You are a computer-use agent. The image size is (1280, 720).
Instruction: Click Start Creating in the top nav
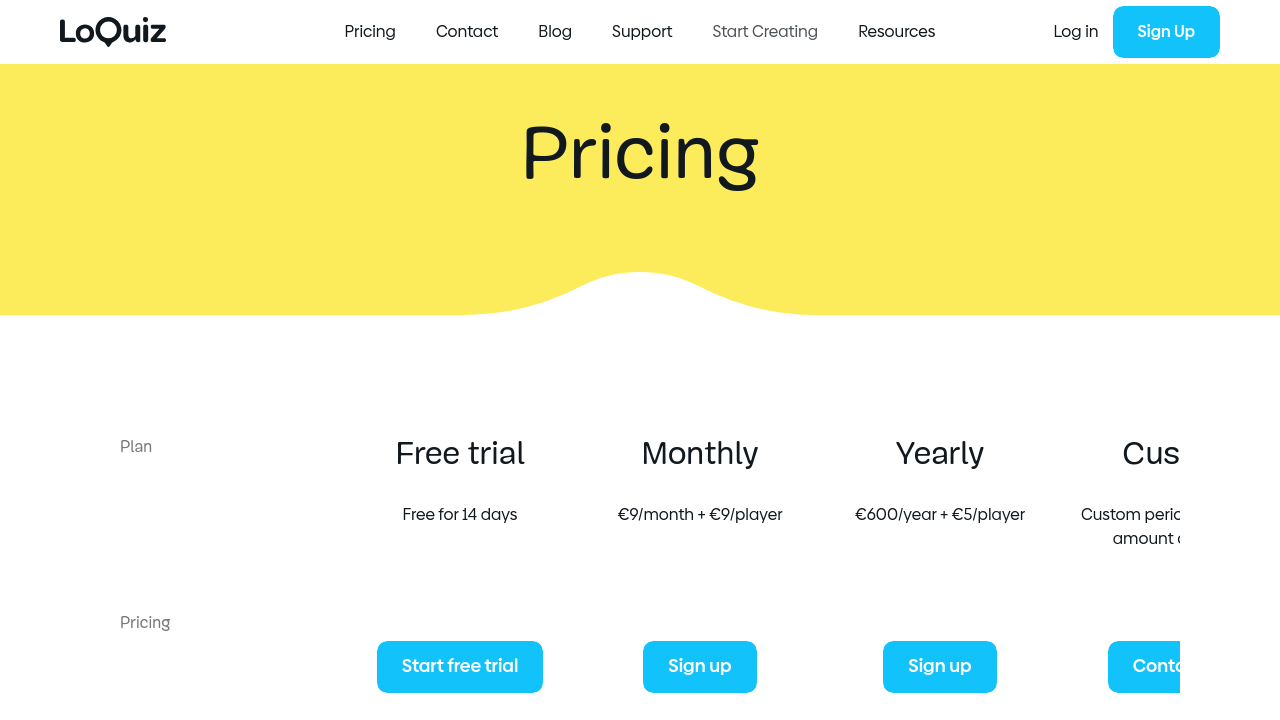(x=765, y=32)
